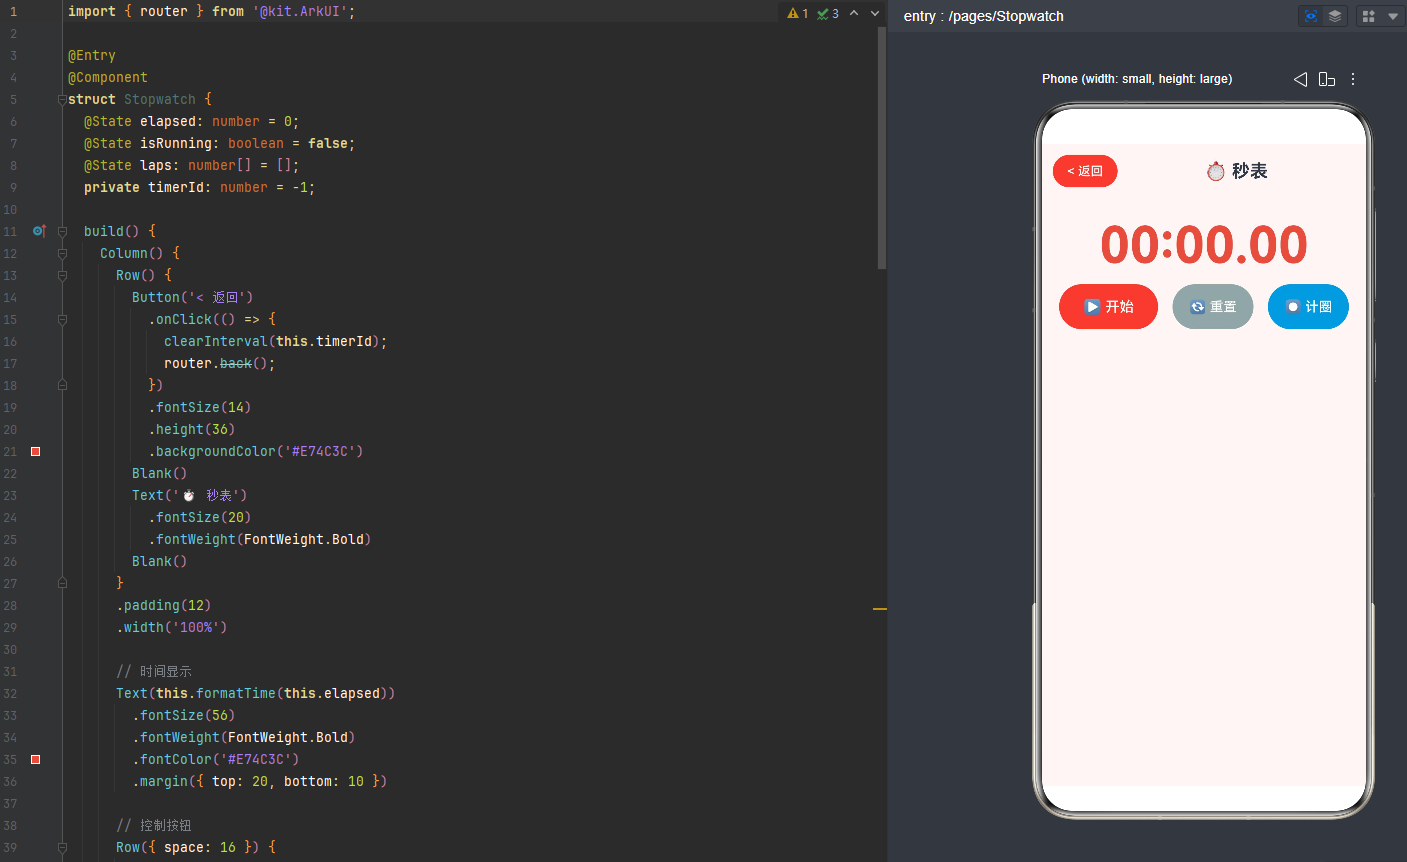This screenshot has height=862, width=1407.
Task: Click the 00:00.00 timer display
Action: click(1204, 245)
